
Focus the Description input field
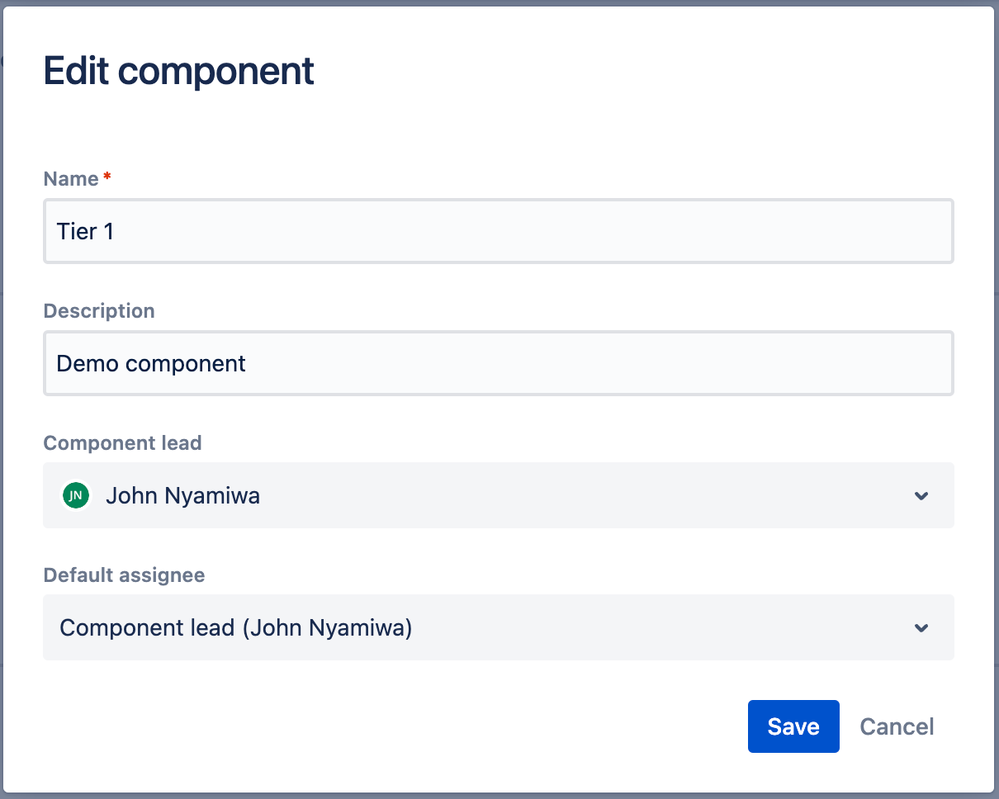tap(498, 363)
